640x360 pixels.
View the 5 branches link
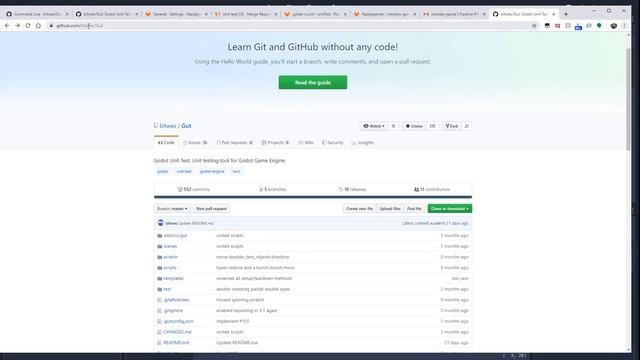(x=273, y=189)
